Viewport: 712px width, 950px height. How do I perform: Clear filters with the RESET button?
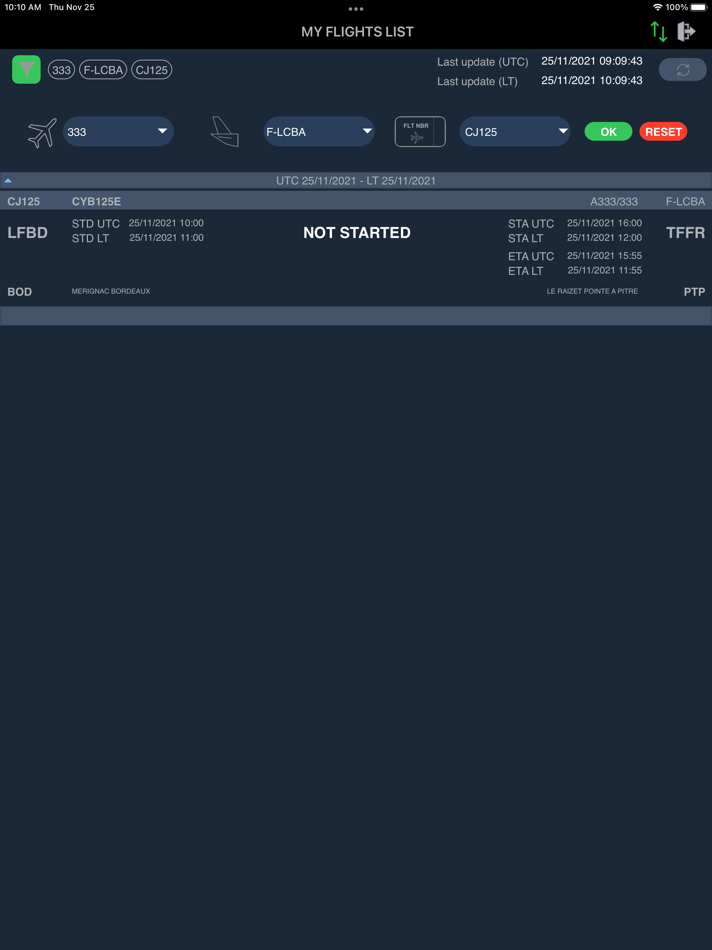coord(664,131)
